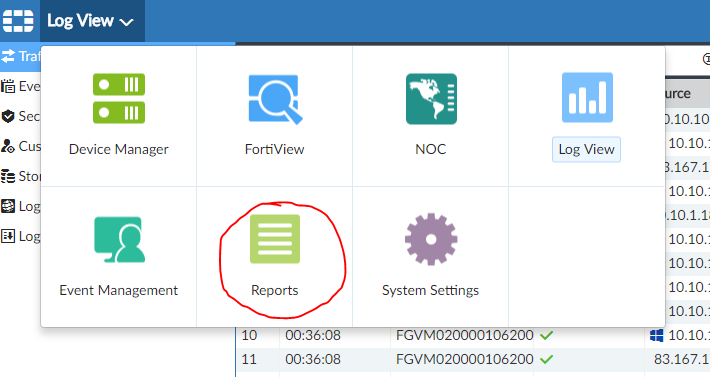Viewport: 710px width, 377px height.
Task: Click the FortiView label
Action: click(274, 149)
